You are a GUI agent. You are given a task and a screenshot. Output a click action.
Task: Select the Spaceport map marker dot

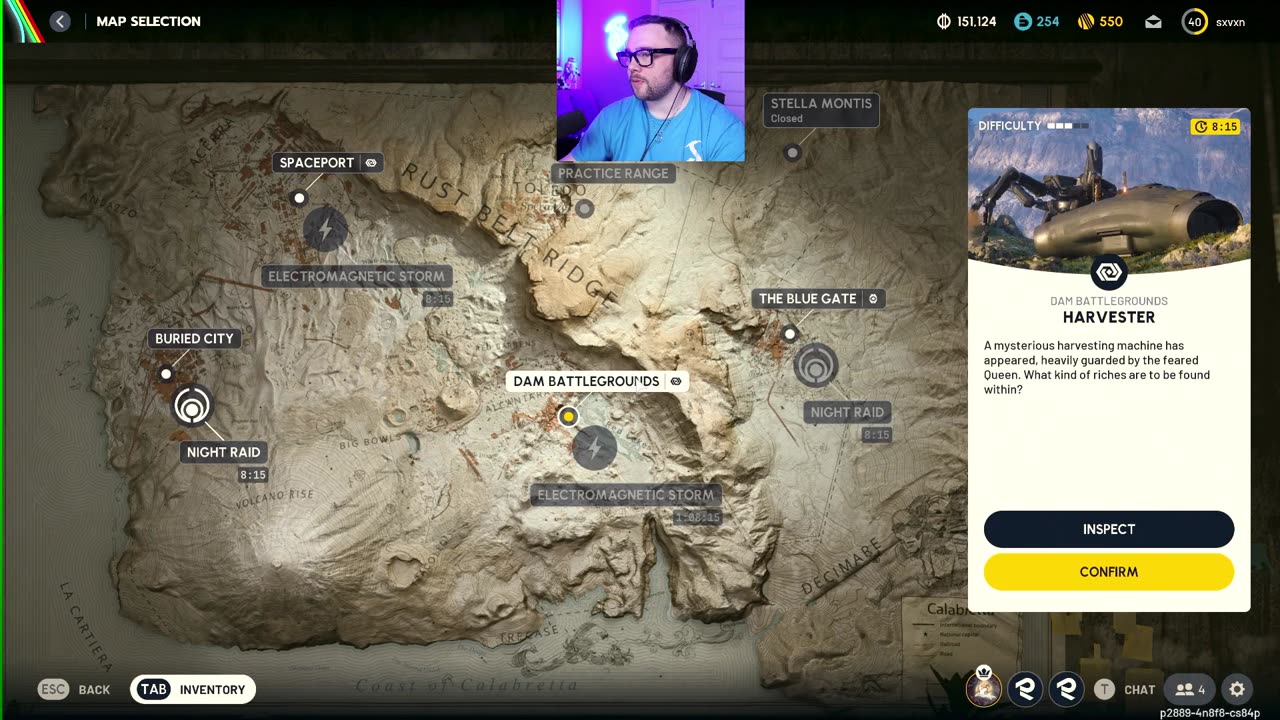click(299, 198)
